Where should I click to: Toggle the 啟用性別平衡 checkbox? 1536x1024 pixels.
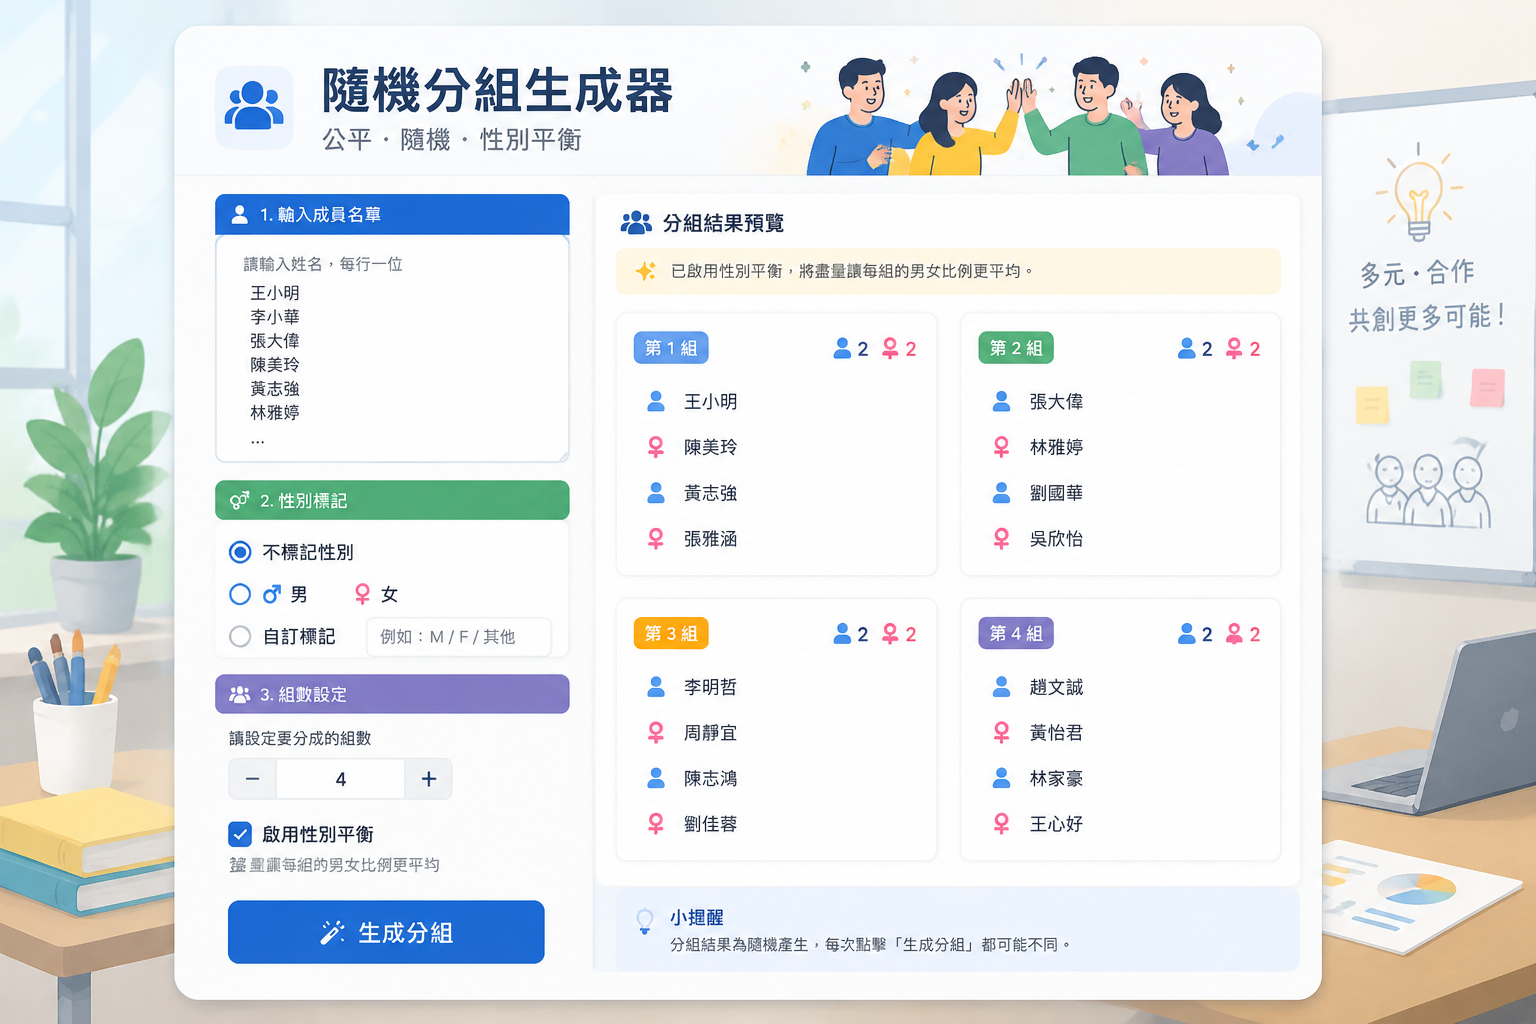pos(240,834)
